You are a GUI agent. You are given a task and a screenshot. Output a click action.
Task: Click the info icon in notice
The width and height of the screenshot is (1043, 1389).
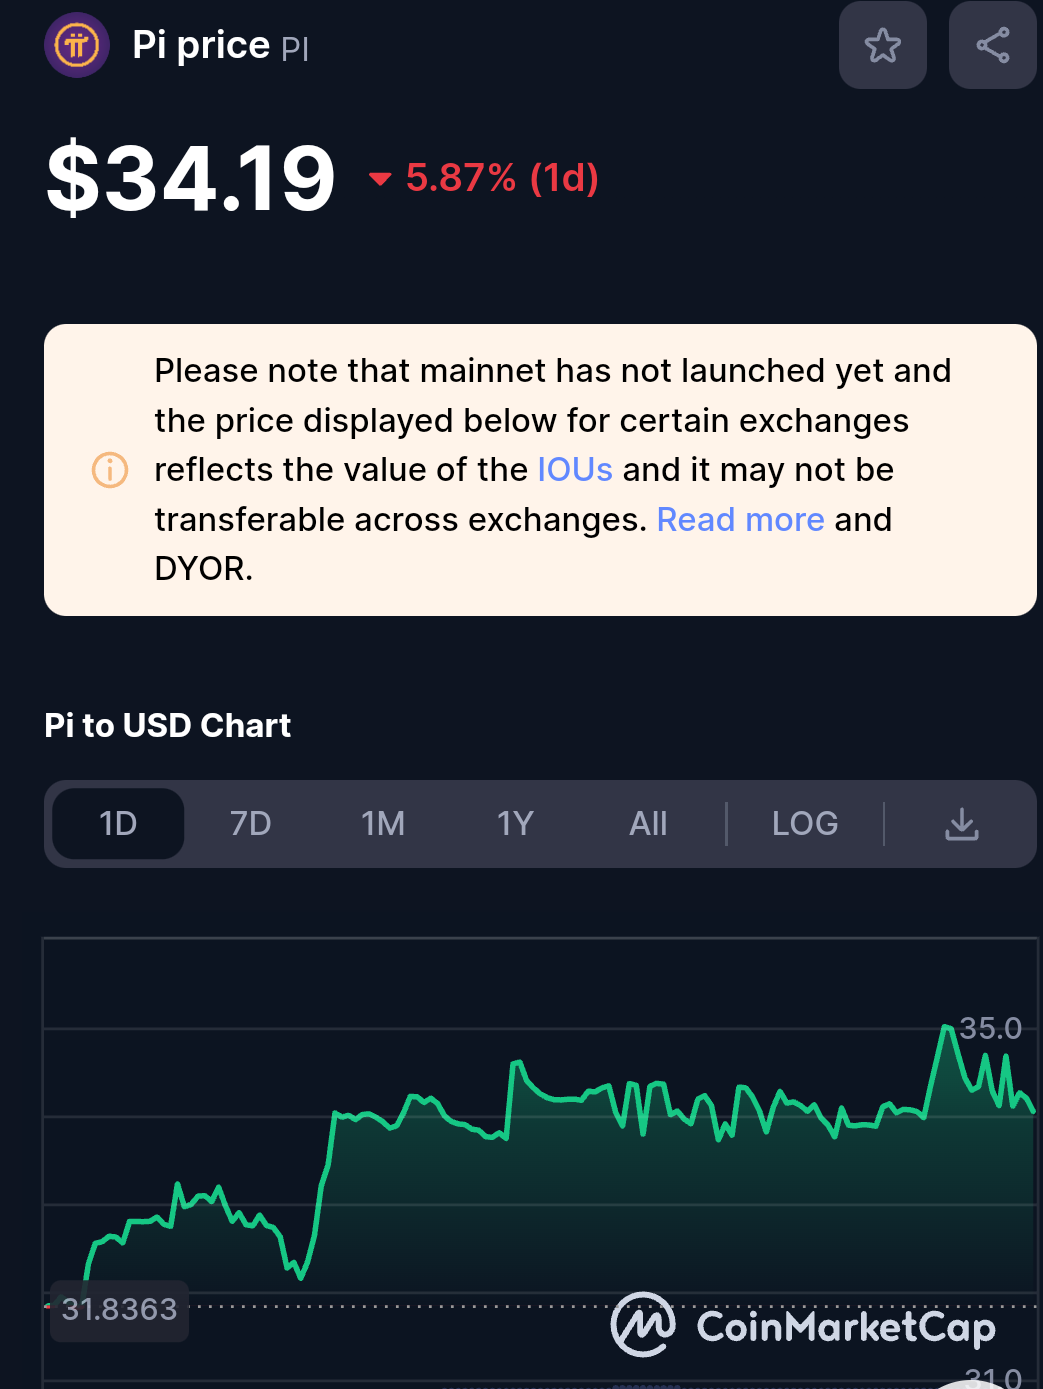click(110, 469)
